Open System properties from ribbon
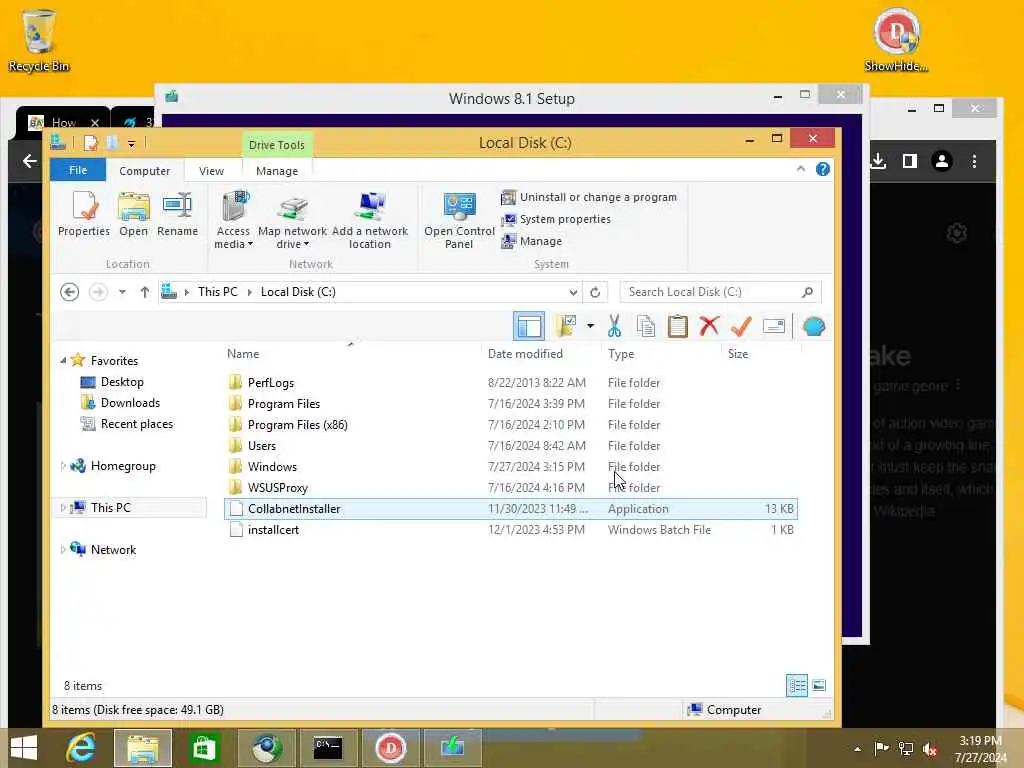This screenshot has height=768, width=1024. click(x=556, y=219)
